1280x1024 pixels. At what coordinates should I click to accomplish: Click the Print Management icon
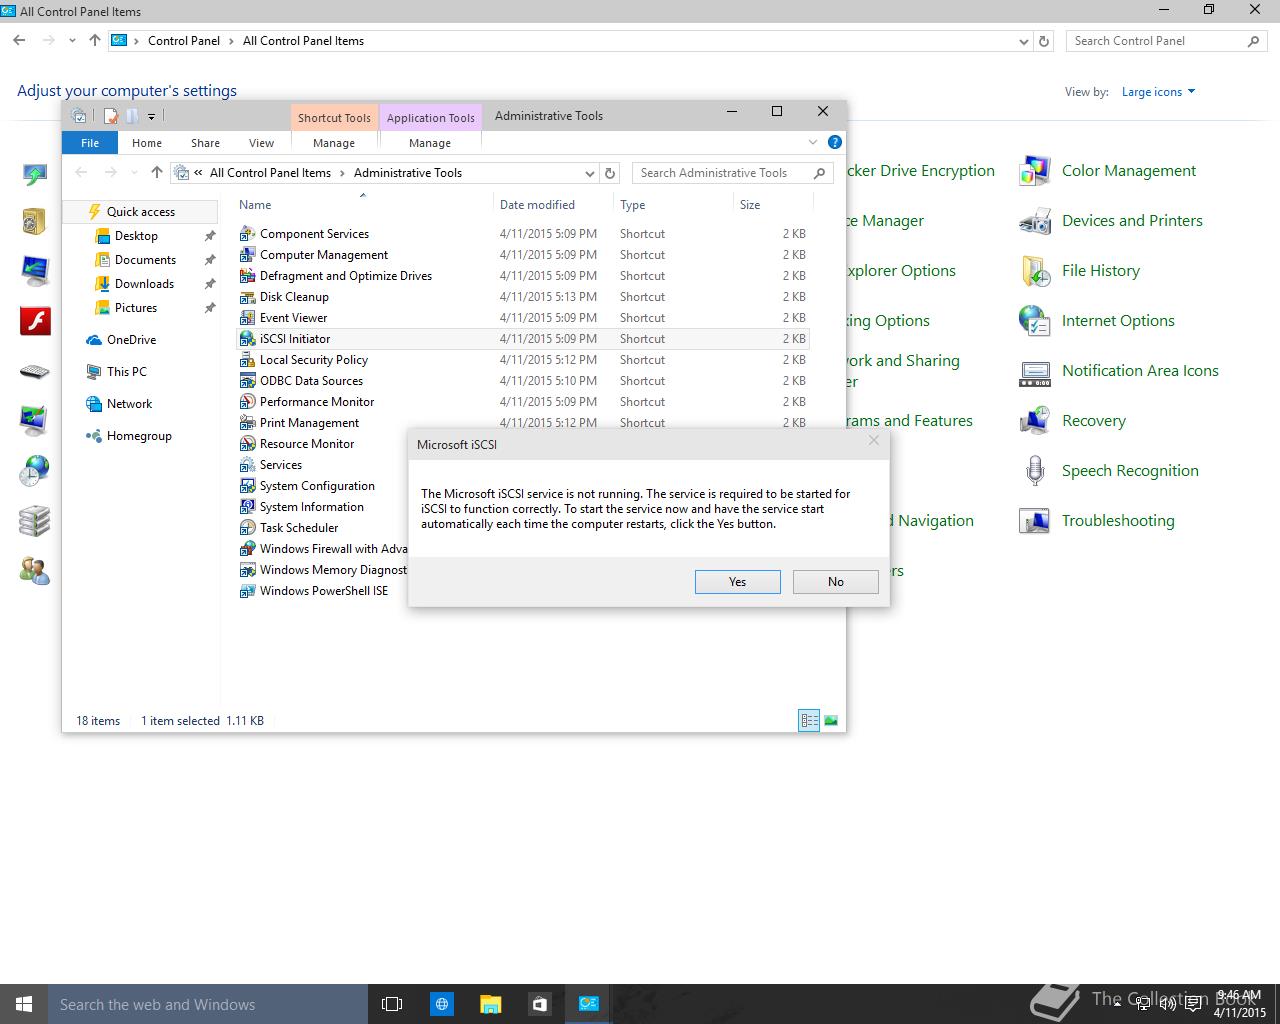(247, 423)
